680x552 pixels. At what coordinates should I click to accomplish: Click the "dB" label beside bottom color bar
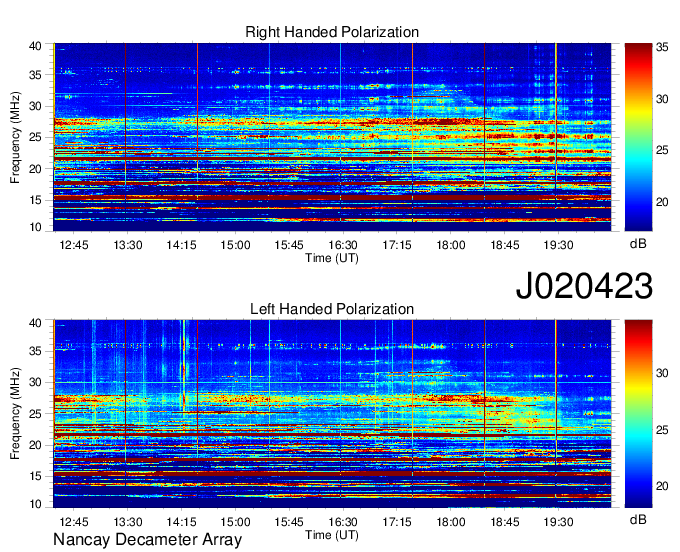pos(638,519)
